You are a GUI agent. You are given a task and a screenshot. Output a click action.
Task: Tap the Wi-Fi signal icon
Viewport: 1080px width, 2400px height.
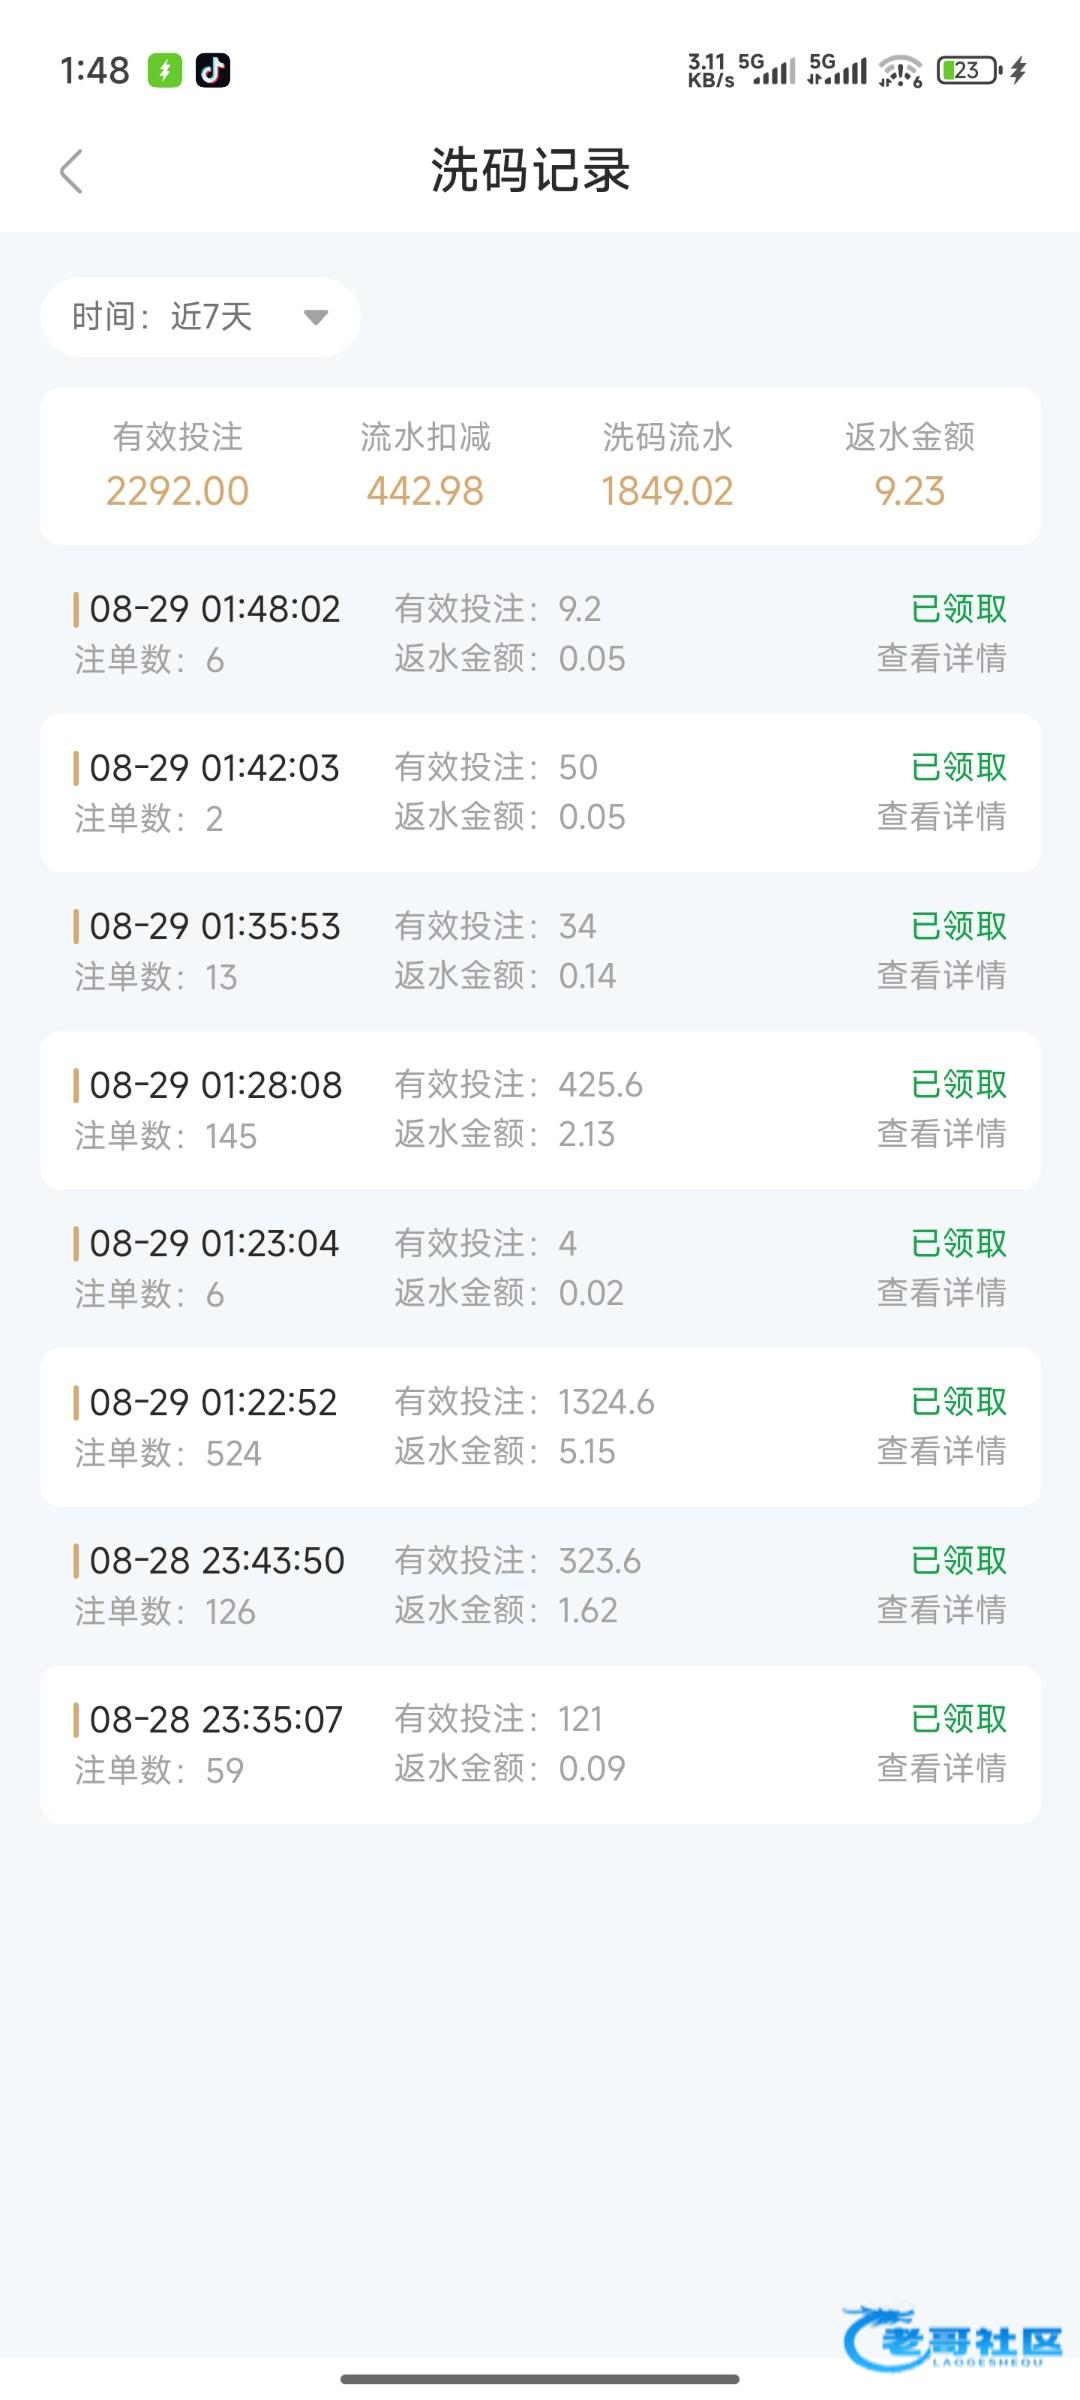(x=900, y=71)
